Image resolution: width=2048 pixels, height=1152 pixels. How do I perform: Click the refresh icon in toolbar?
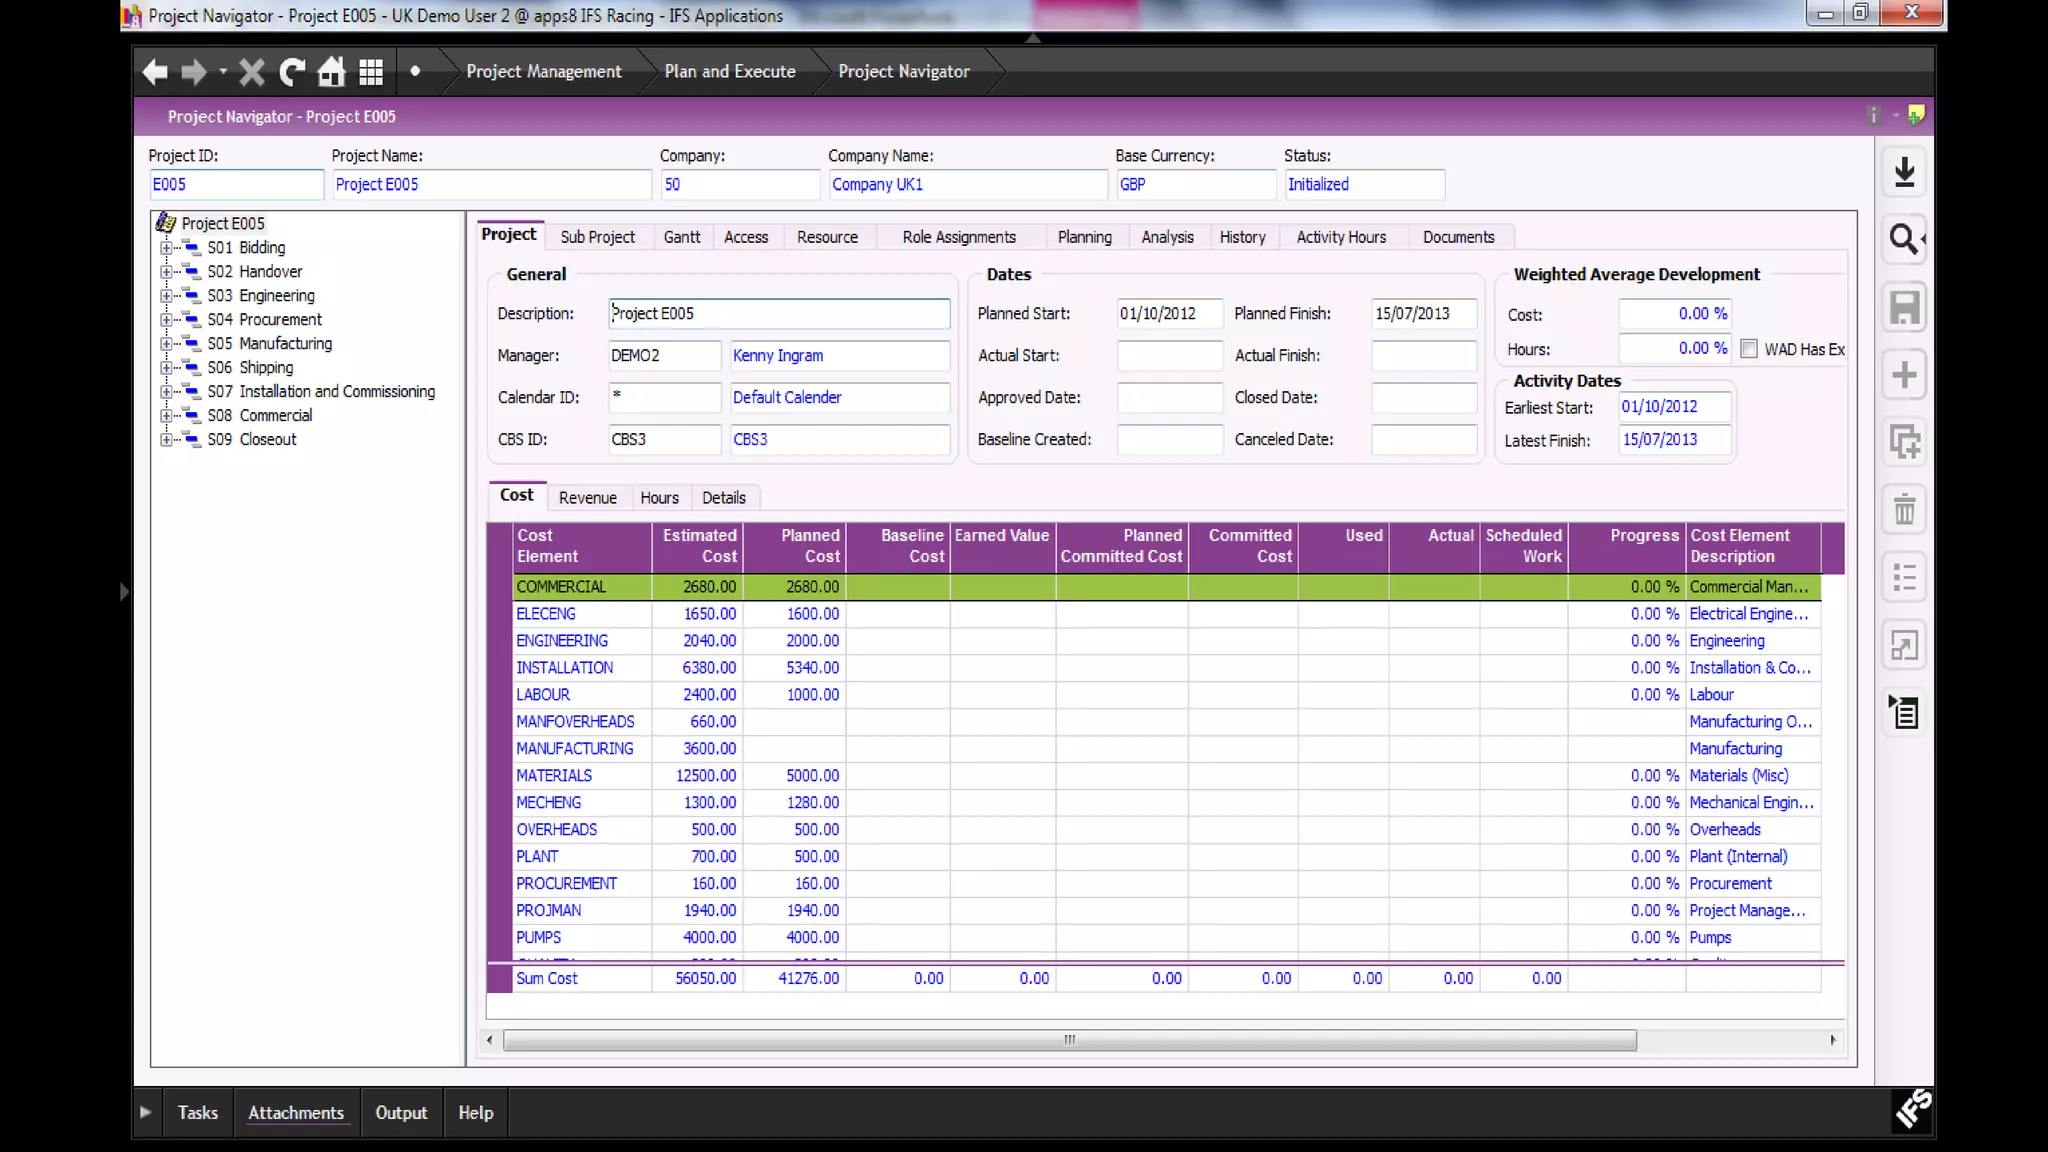[291, 72]
